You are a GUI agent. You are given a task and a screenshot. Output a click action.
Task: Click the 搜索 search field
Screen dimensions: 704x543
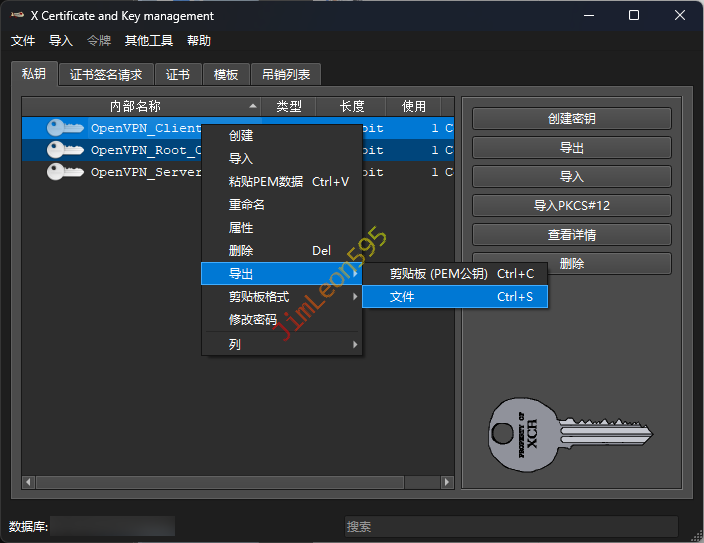pyautogui.click(x=510, y=526)
